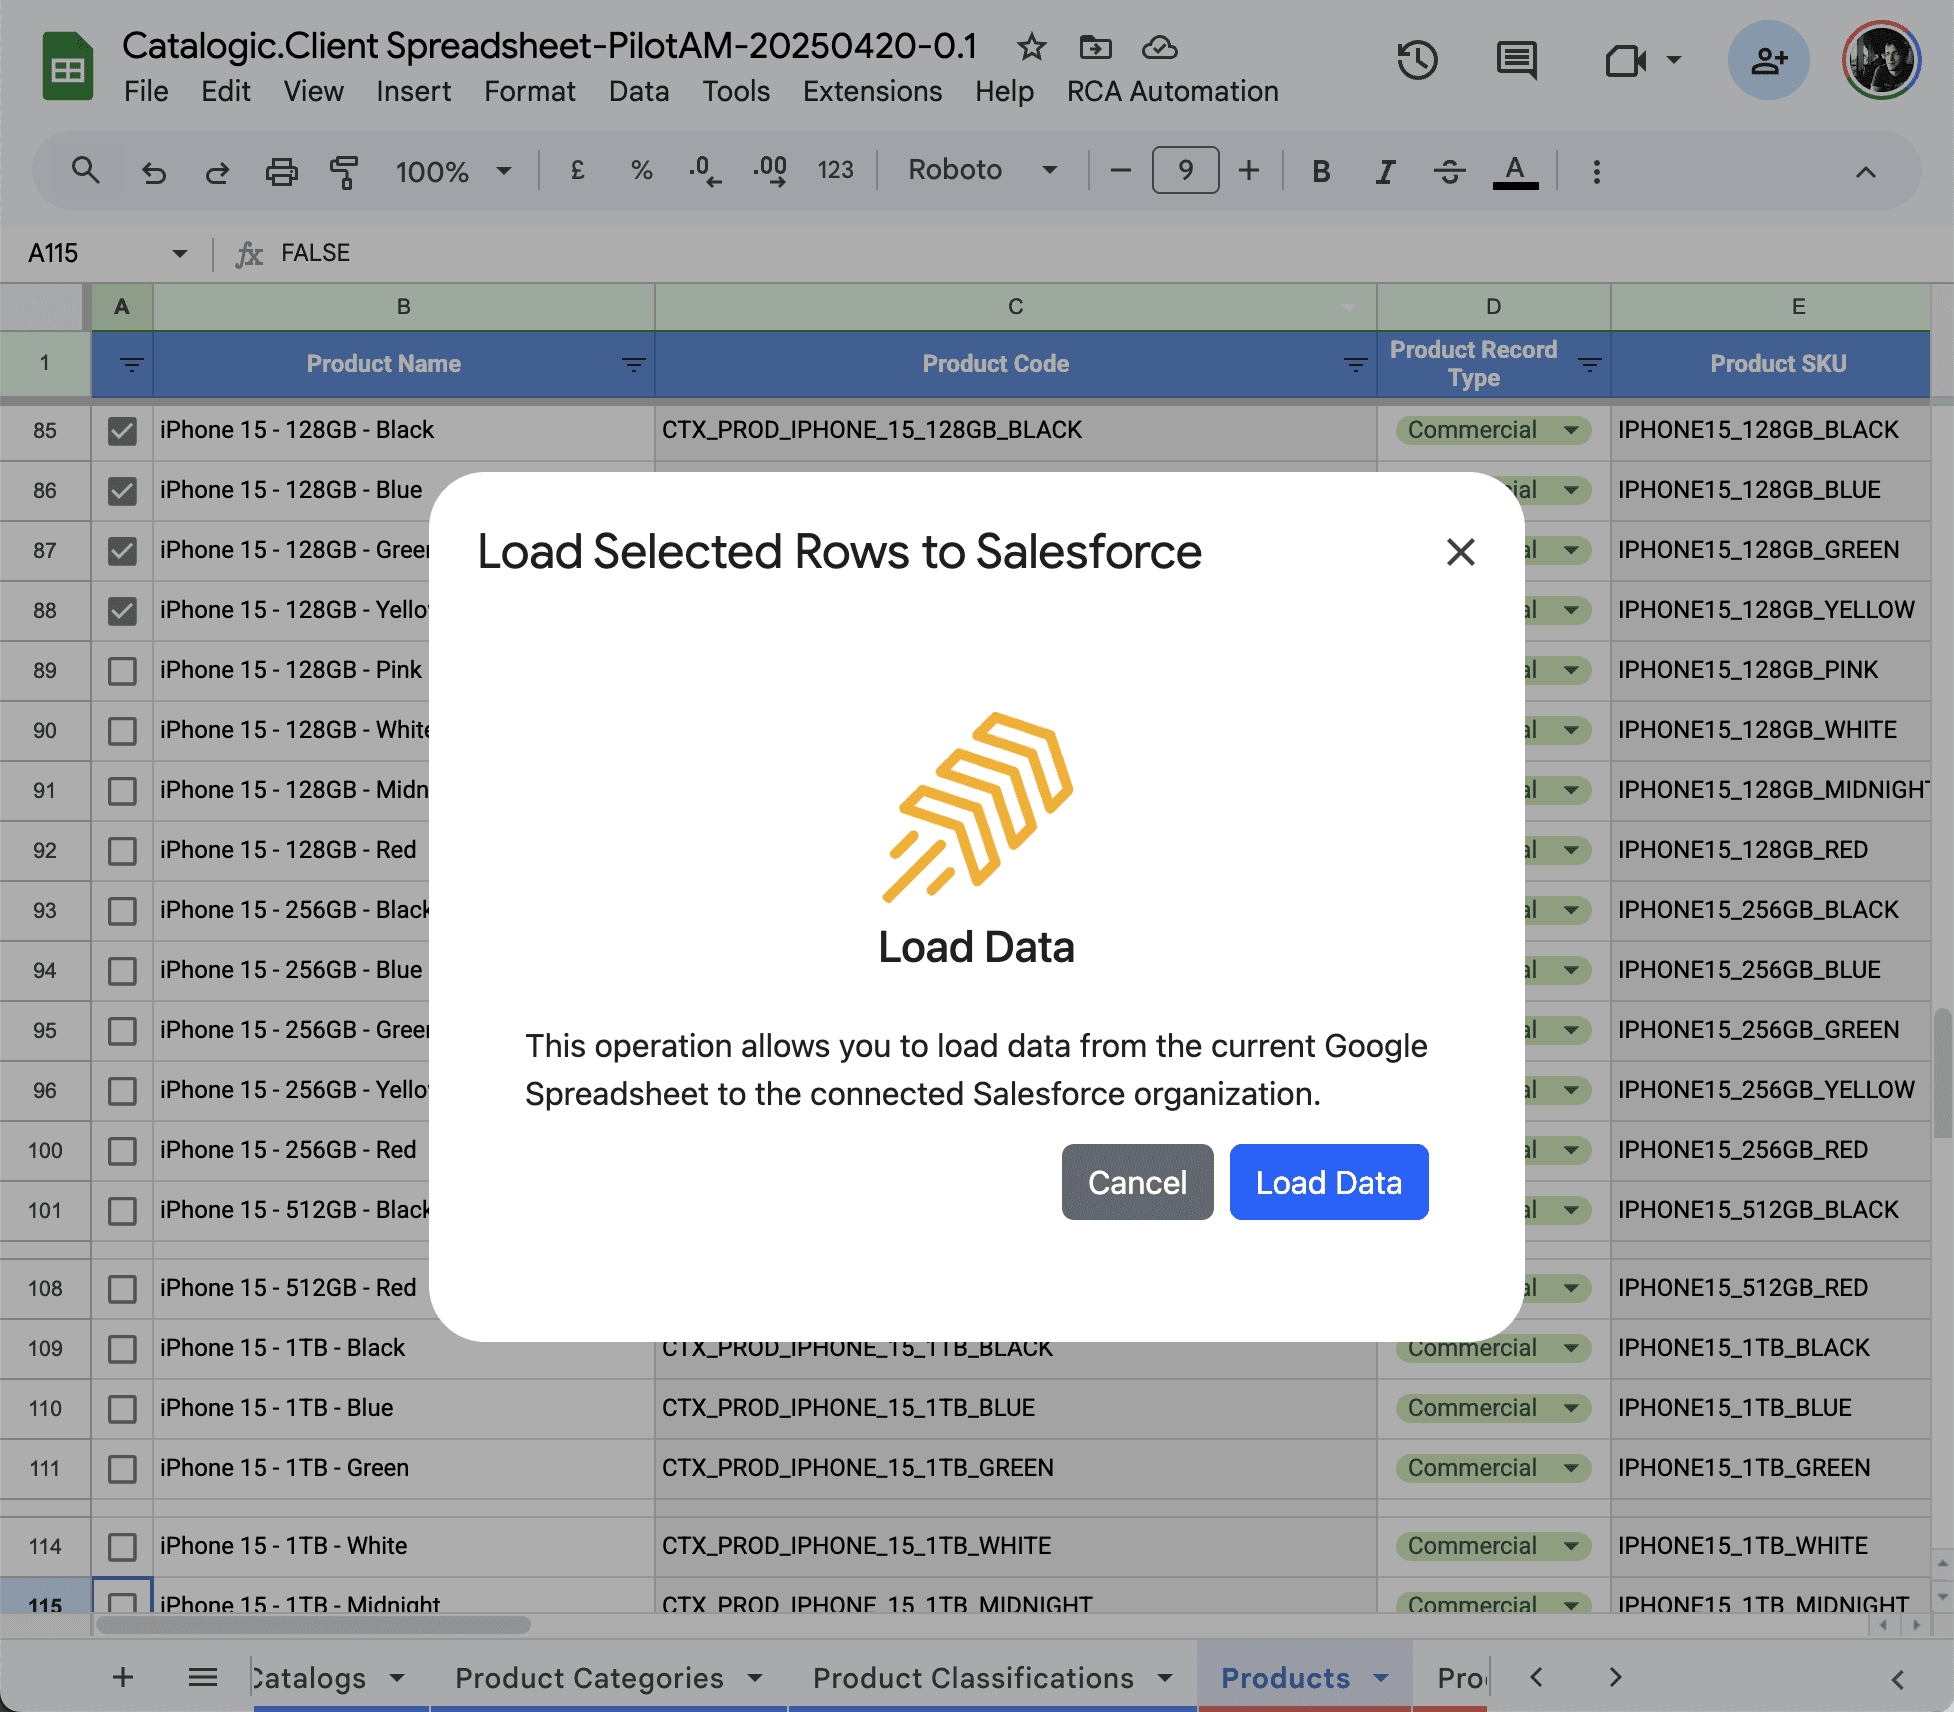The image size is (1954, 1712).
Task: Click the strikethrough formatting icon
Action: (1449, 171)
